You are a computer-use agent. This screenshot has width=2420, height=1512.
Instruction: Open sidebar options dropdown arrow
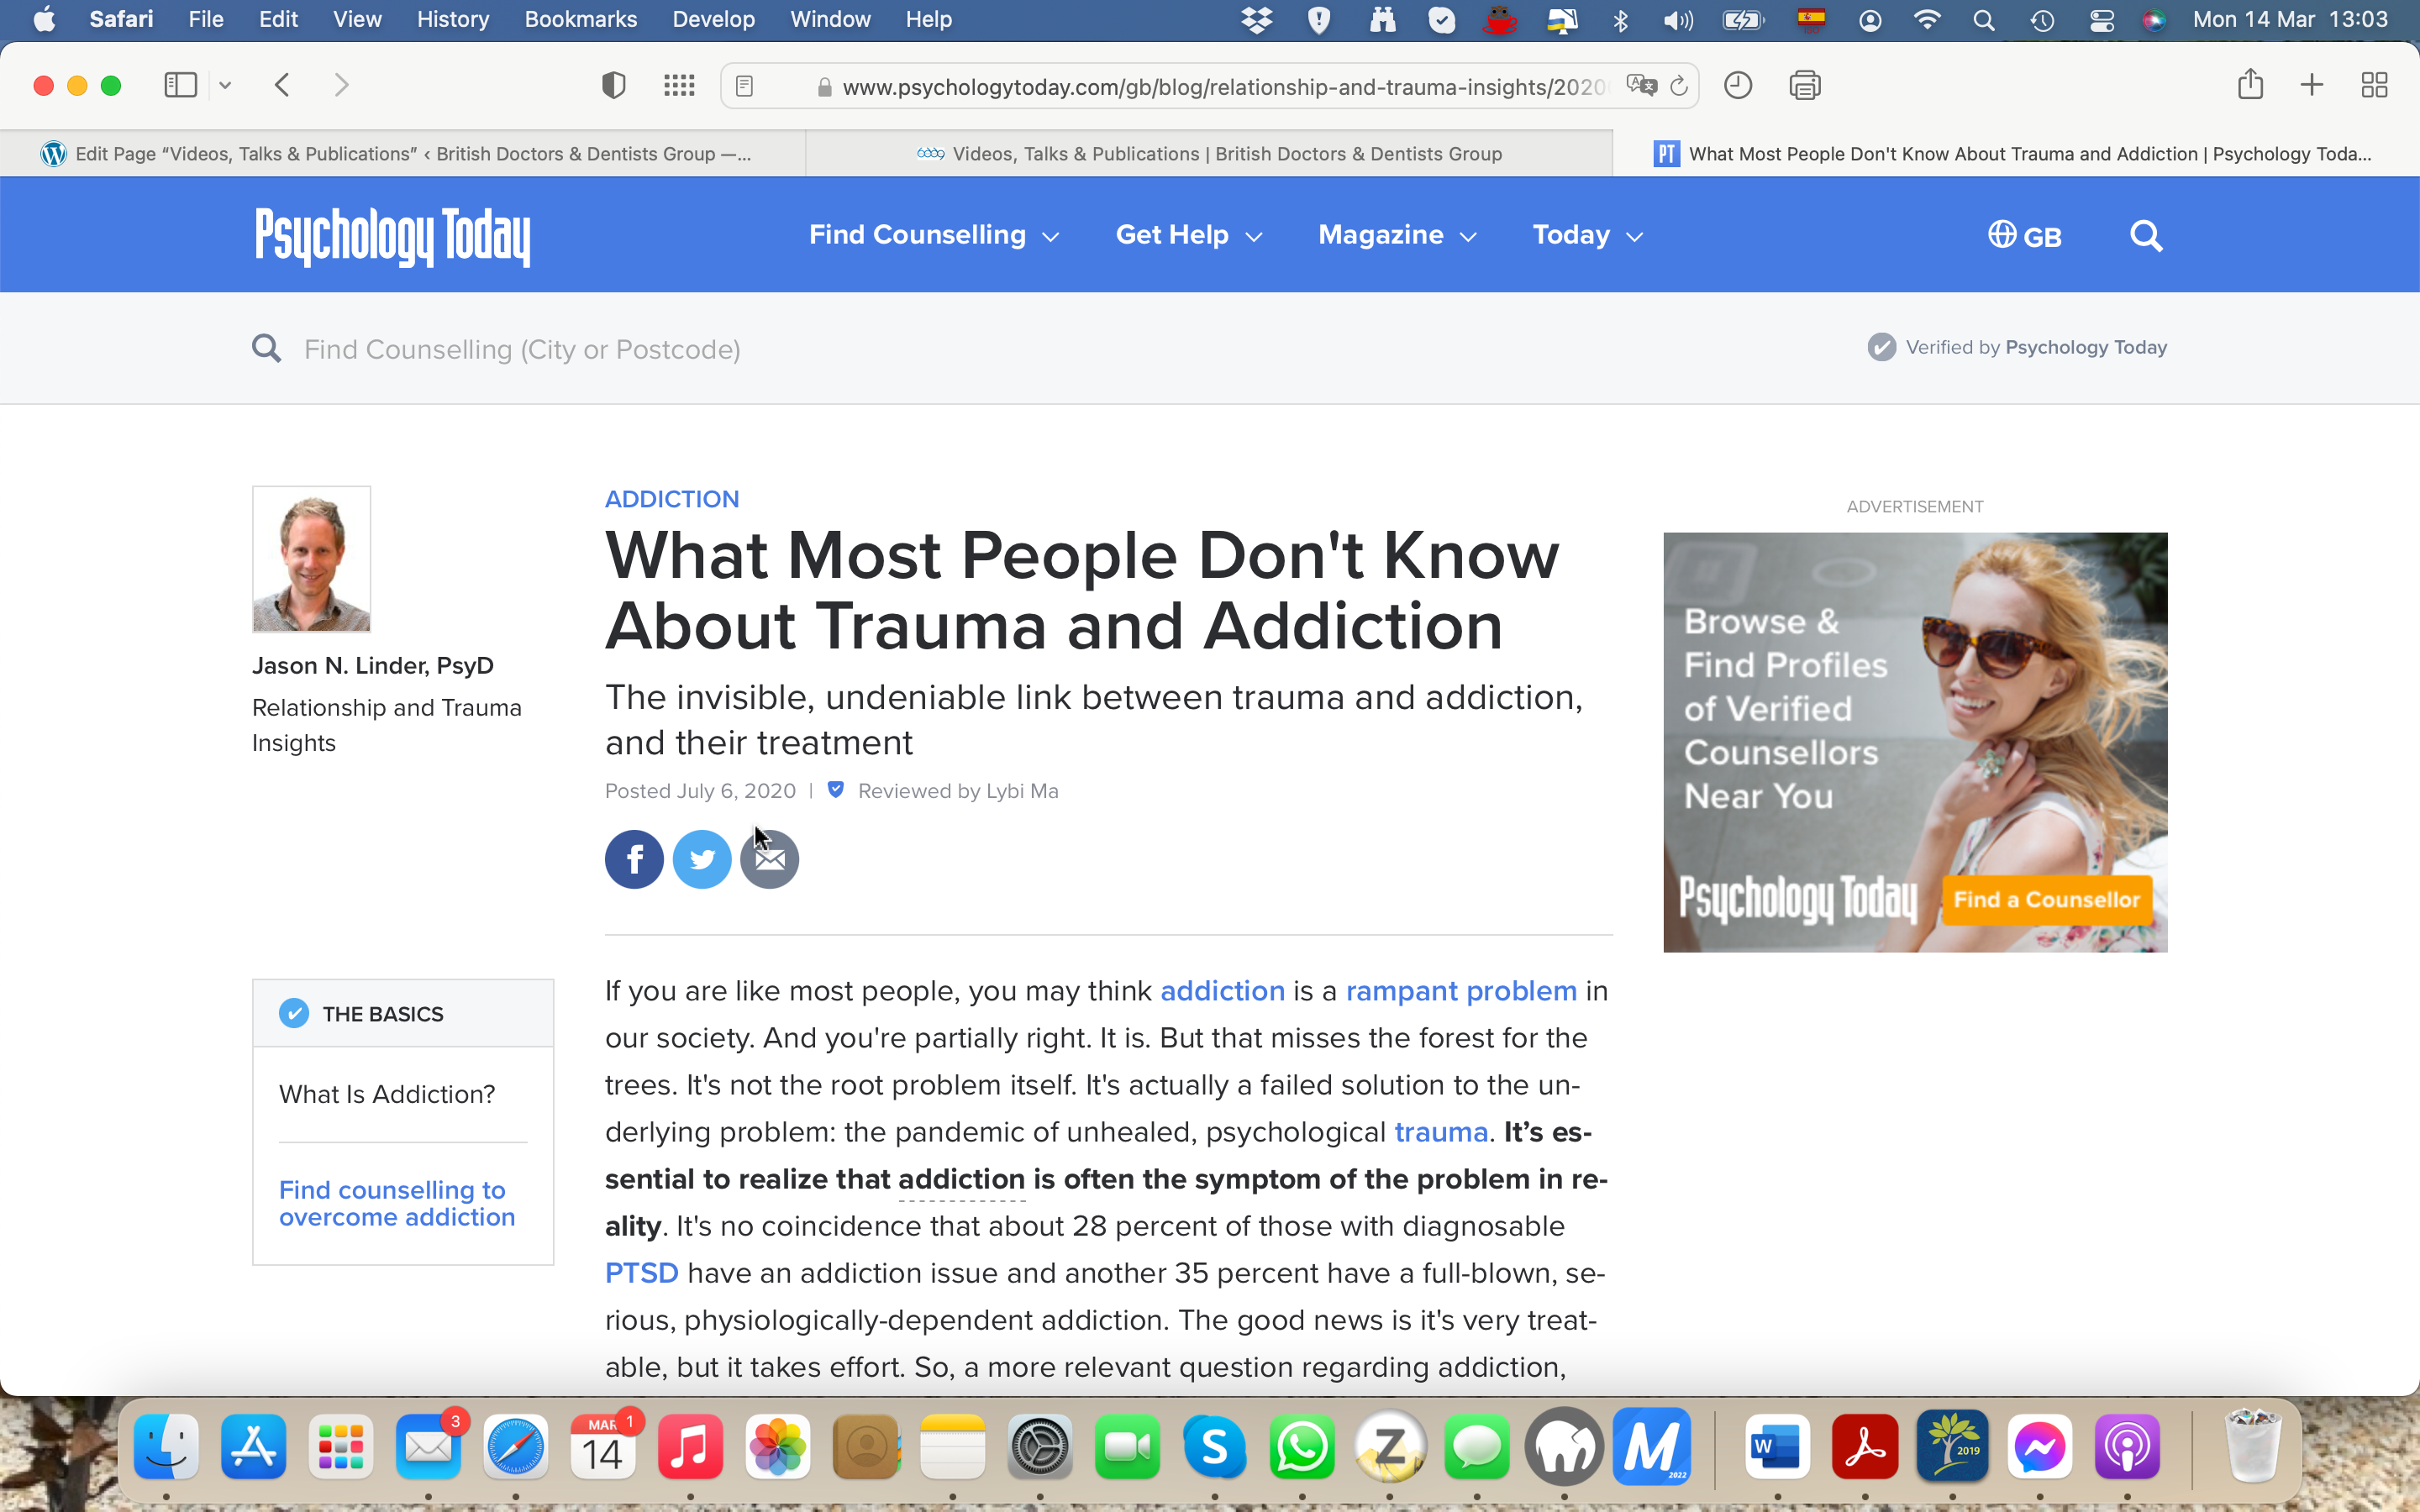[225, 85]
